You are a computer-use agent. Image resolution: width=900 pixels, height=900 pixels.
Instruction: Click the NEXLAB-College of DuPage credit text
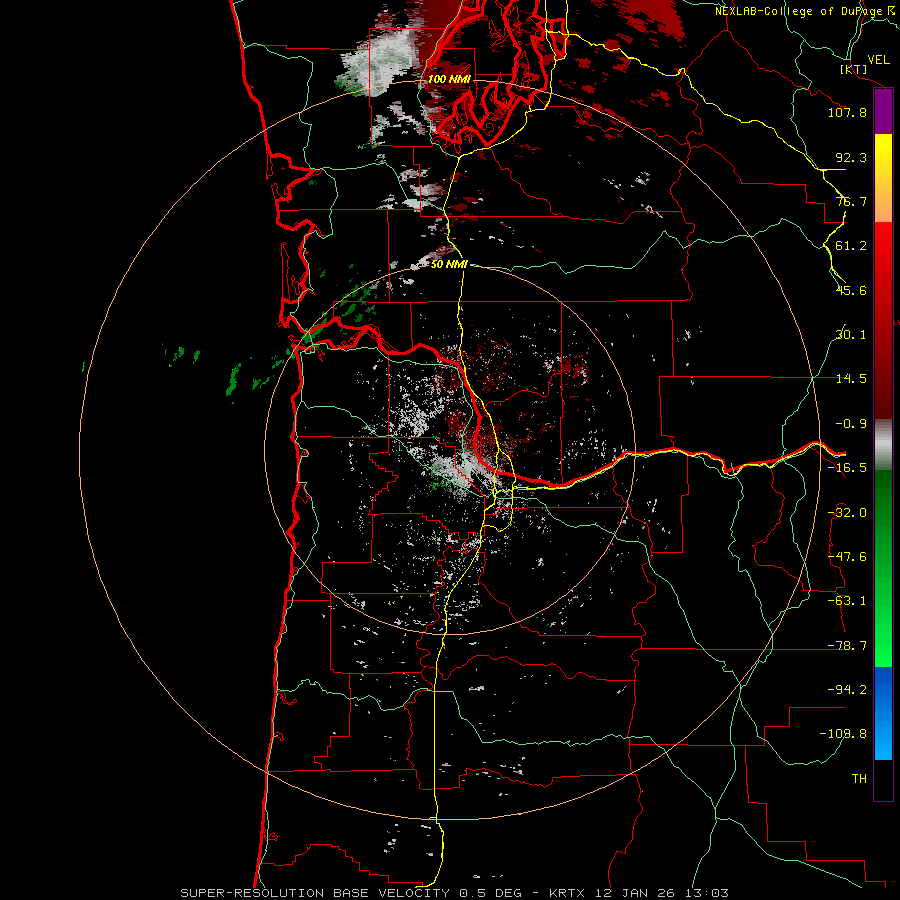(806, 11)
